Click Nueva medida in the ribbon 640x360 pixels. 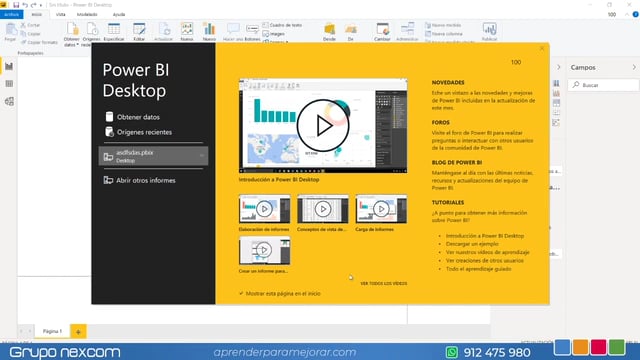pos(443,25)
